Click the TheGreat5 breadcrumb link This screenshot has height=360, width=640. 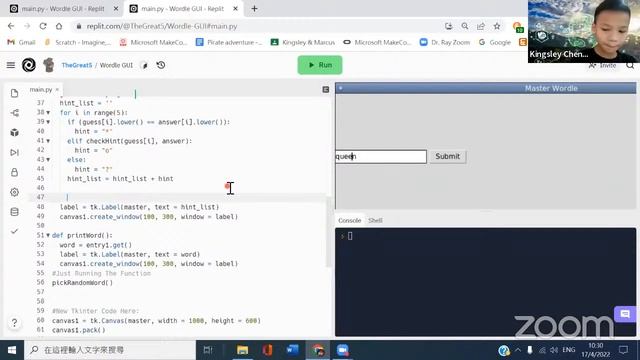pyautogui.click(x=77, y=65)
